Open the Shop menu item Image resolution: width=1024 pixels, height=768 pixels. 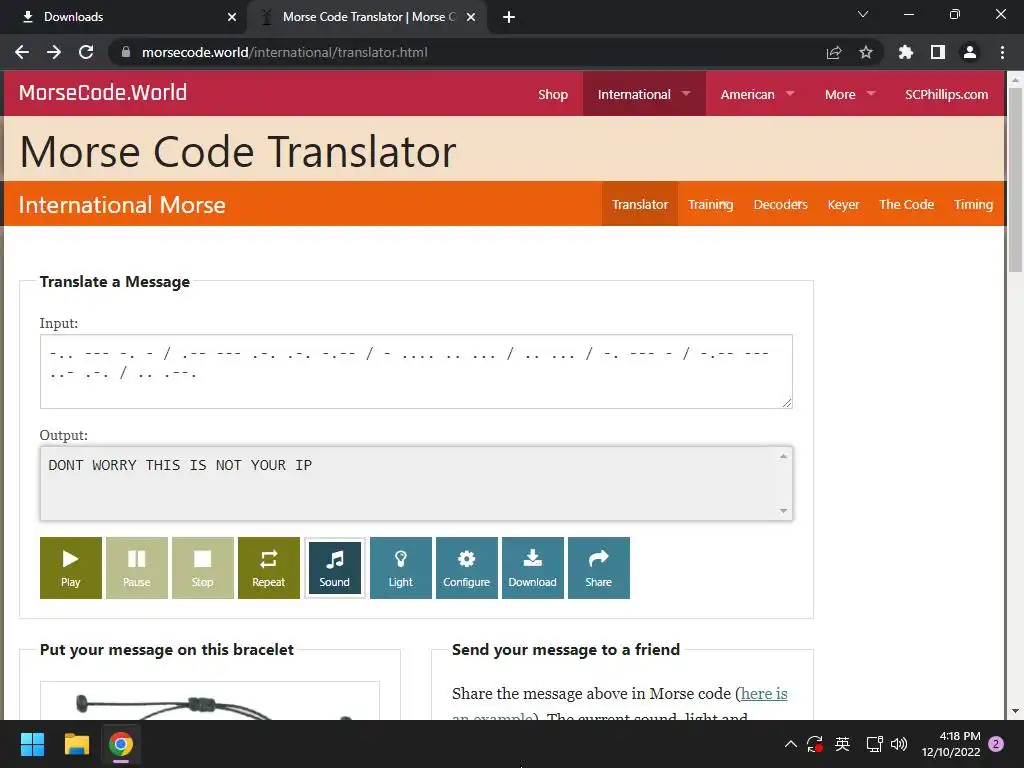552,94
